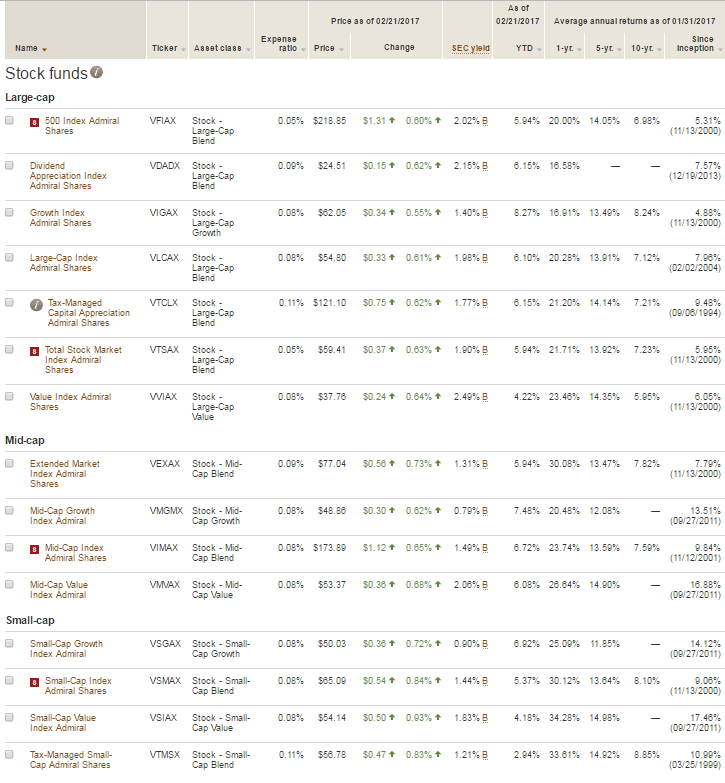725x783 pixels.
Task: Select ticker text VIMAX
Action: [164, 548]
